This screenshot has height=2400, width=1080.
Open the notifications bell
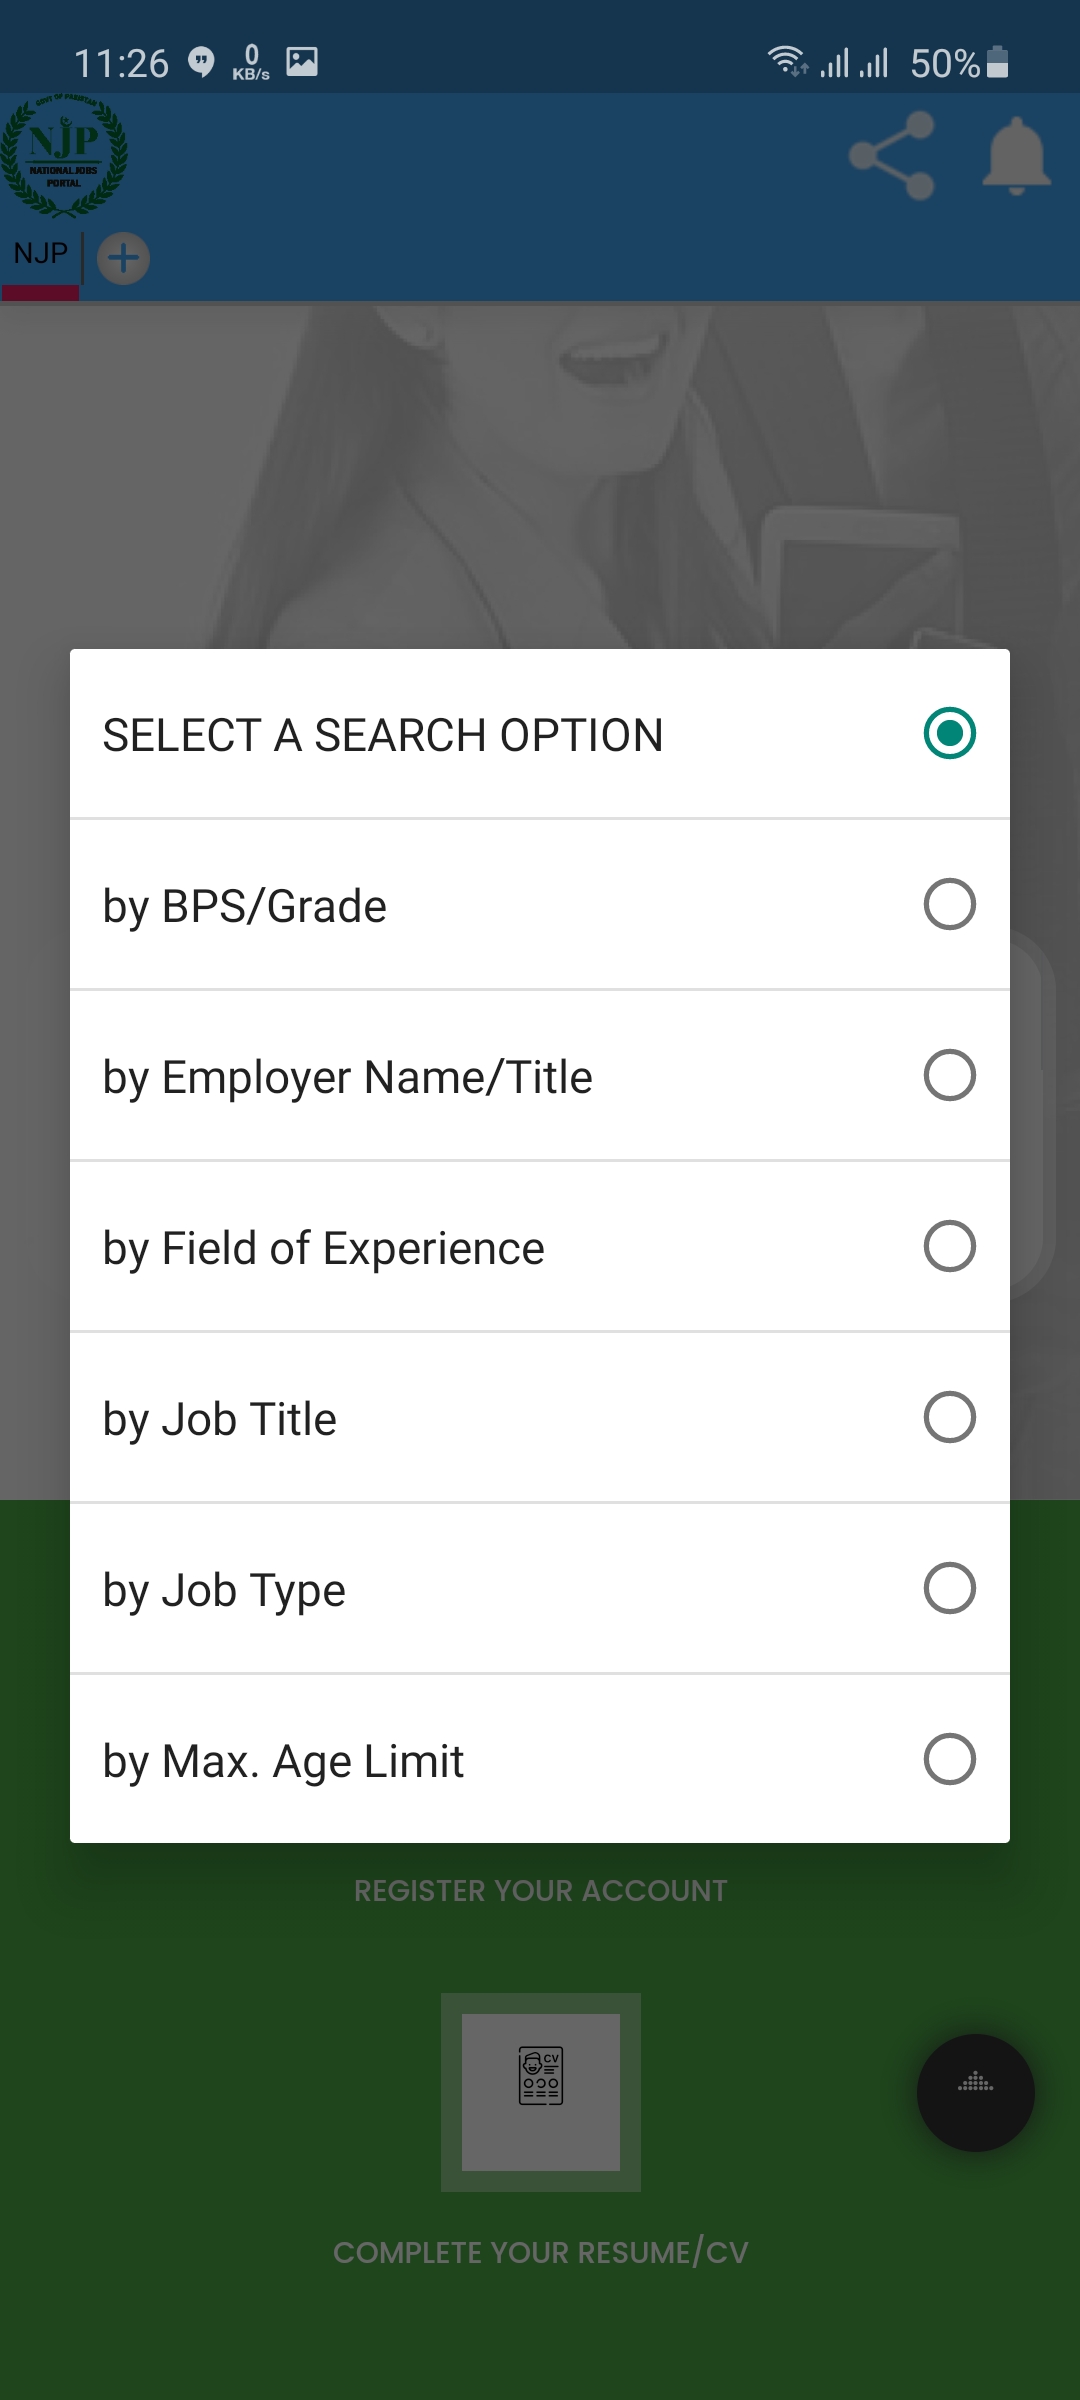pos(1016,156)
